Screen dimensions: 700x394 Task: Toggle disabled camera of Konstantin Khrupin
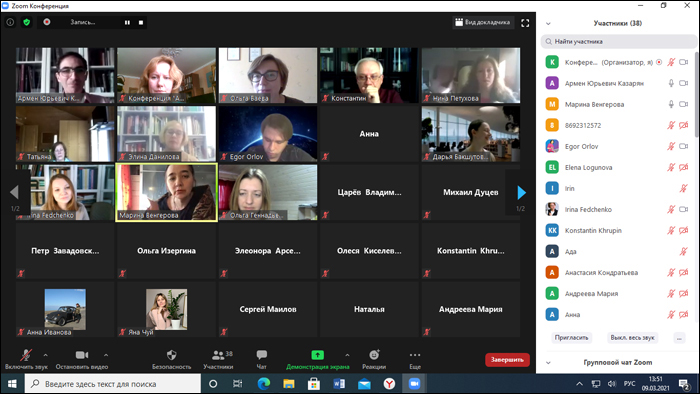click(683, 230)
